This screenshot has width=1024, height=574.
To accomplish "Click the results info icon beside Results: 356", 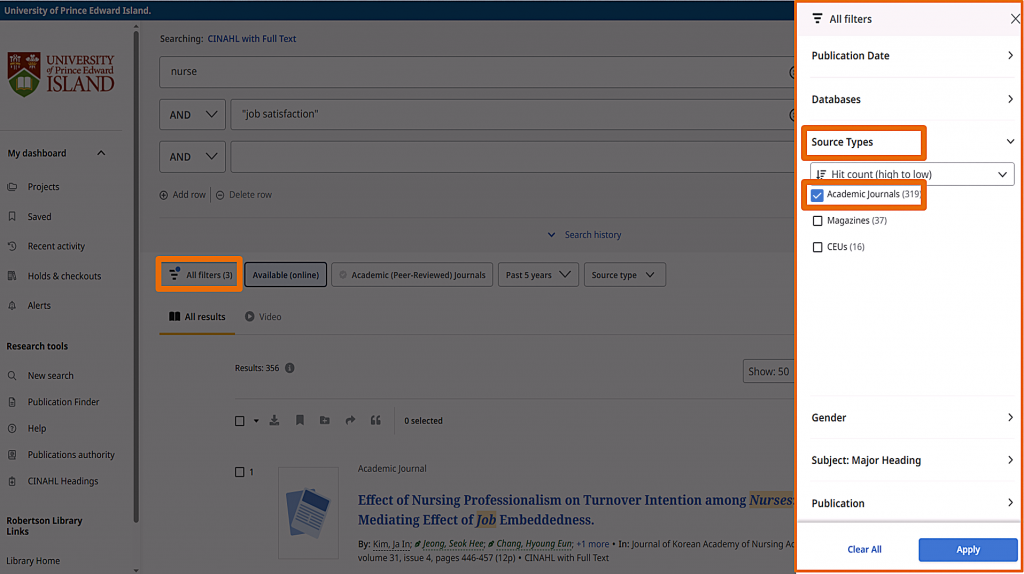I will pos(290,368).
